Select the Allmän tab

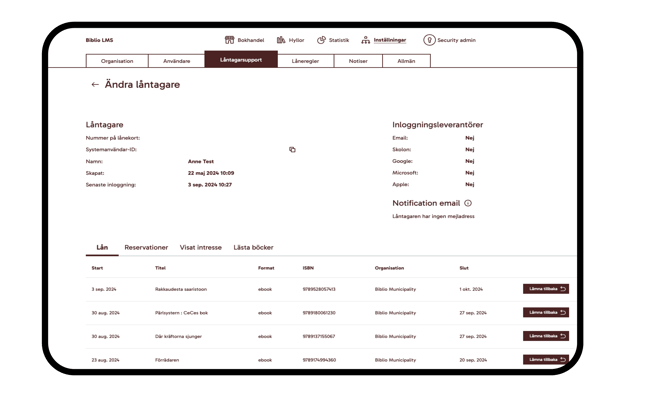(406, 61)
